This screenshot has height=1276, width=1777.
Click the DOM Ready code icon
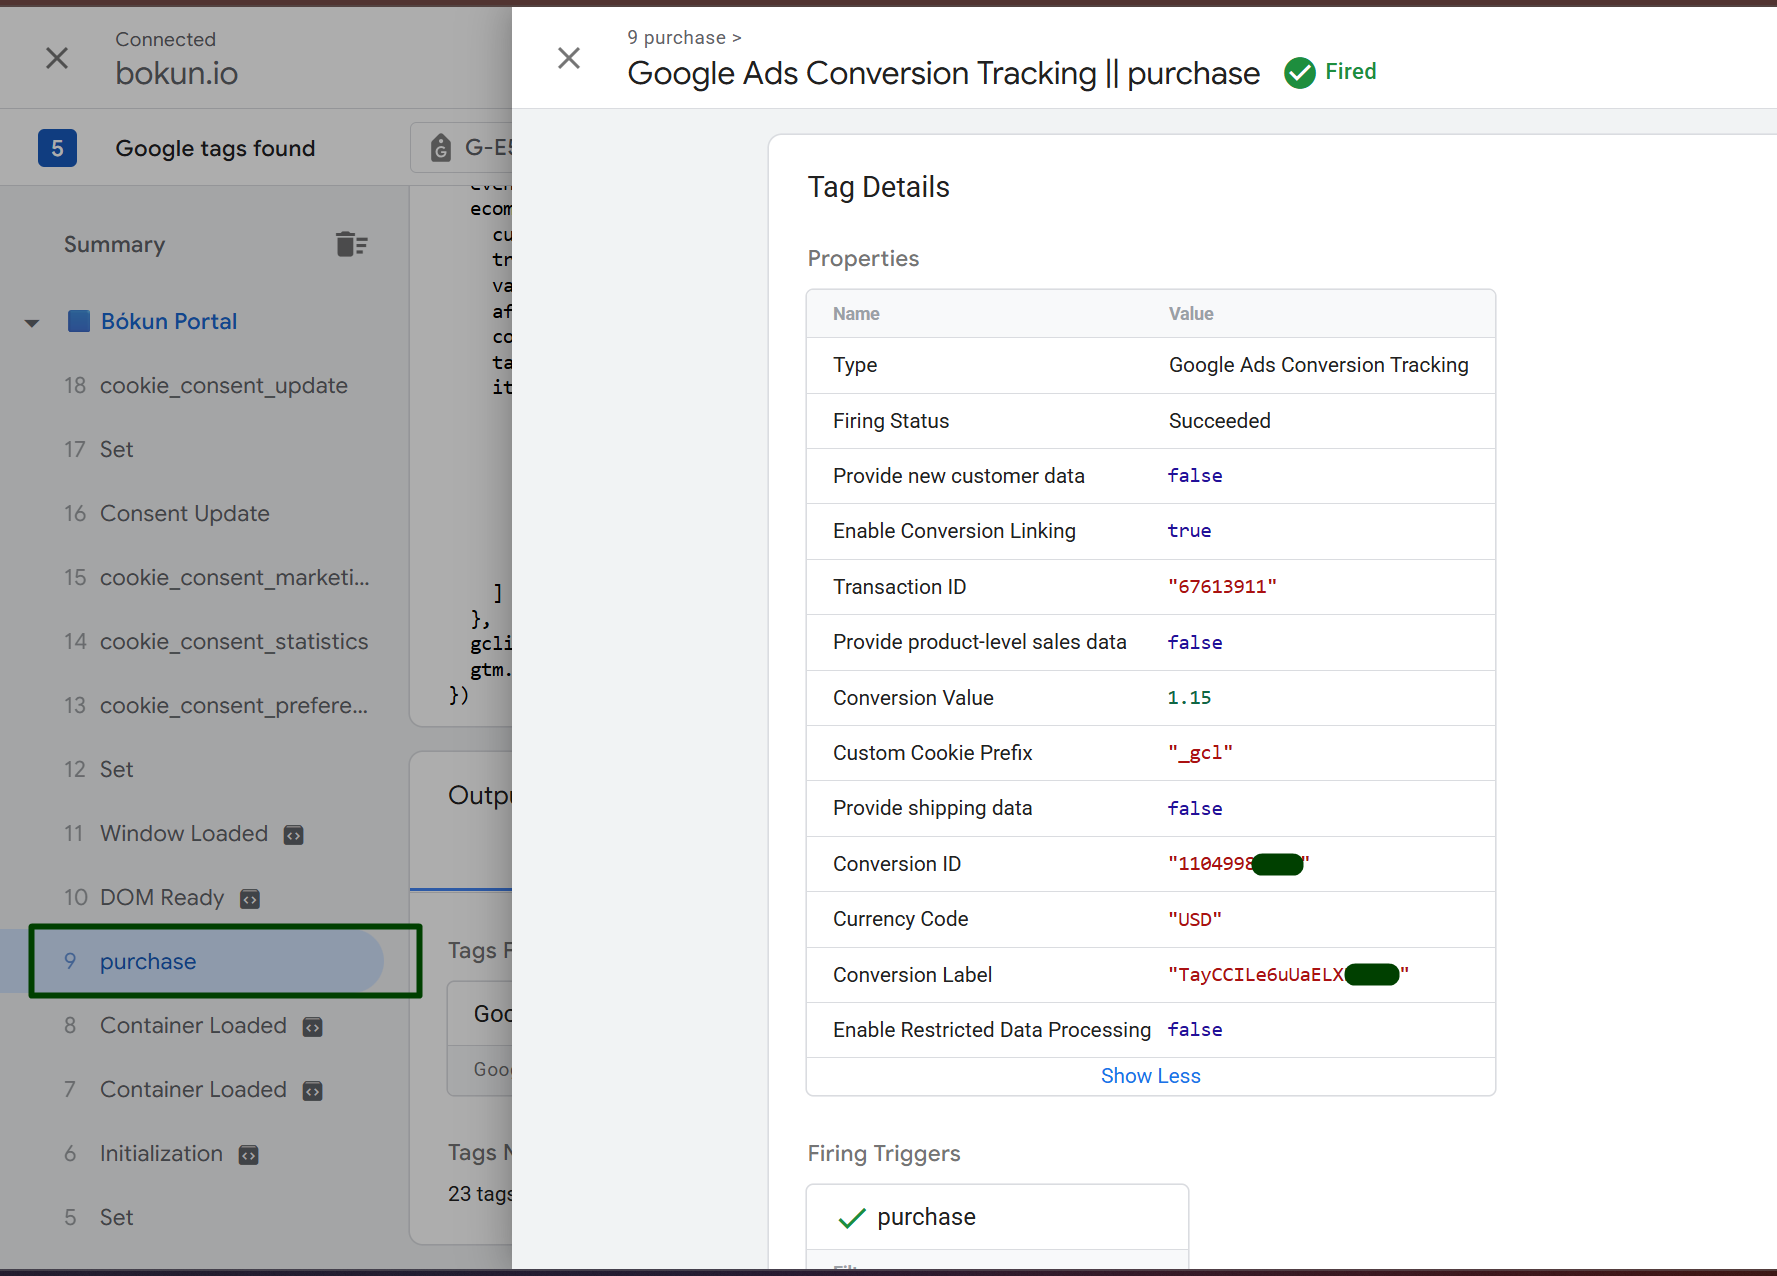250,899
